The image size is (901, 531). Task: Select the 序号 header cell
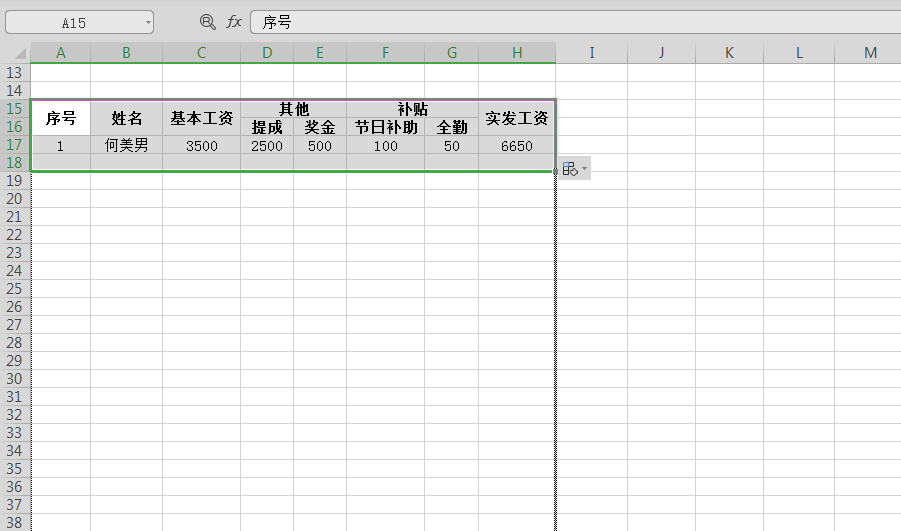[61, 118]
